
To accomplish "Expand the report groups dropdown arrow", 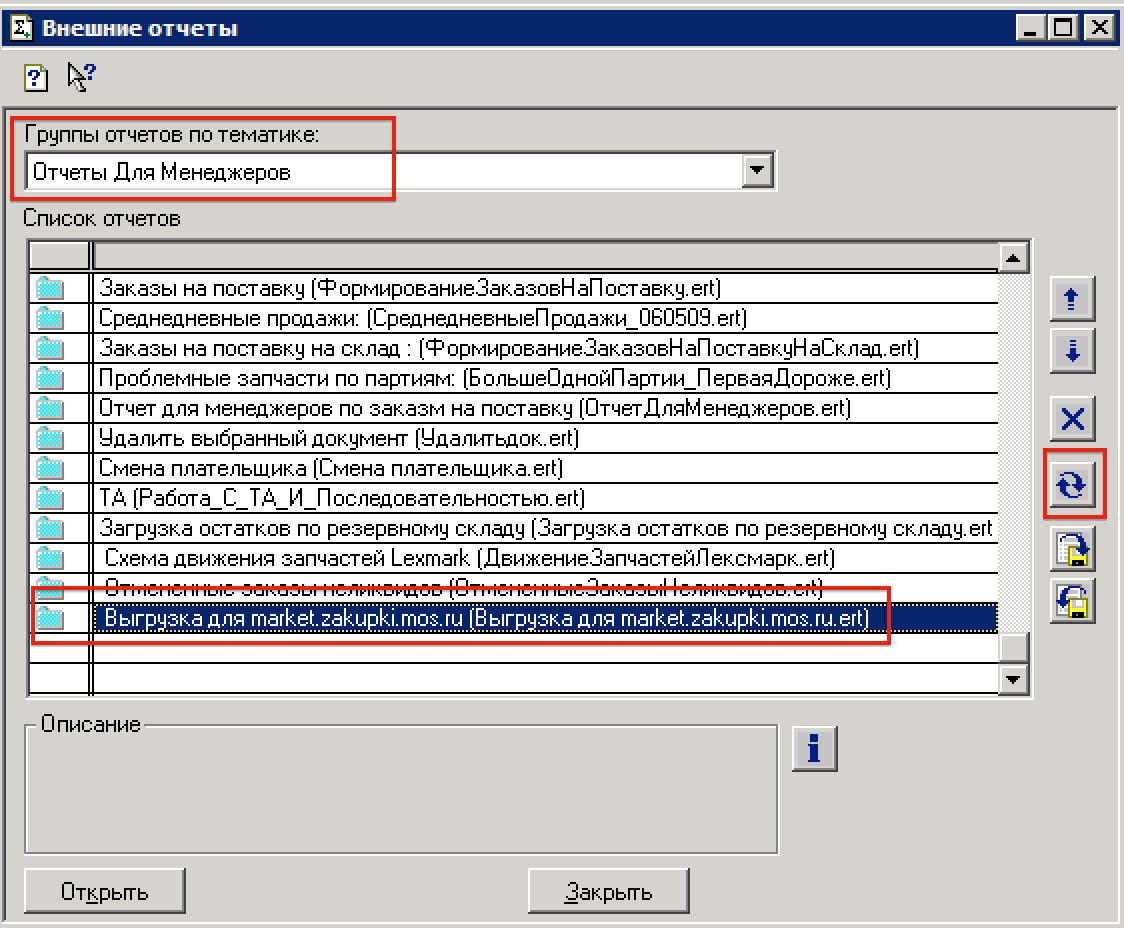I will (759, 171).
